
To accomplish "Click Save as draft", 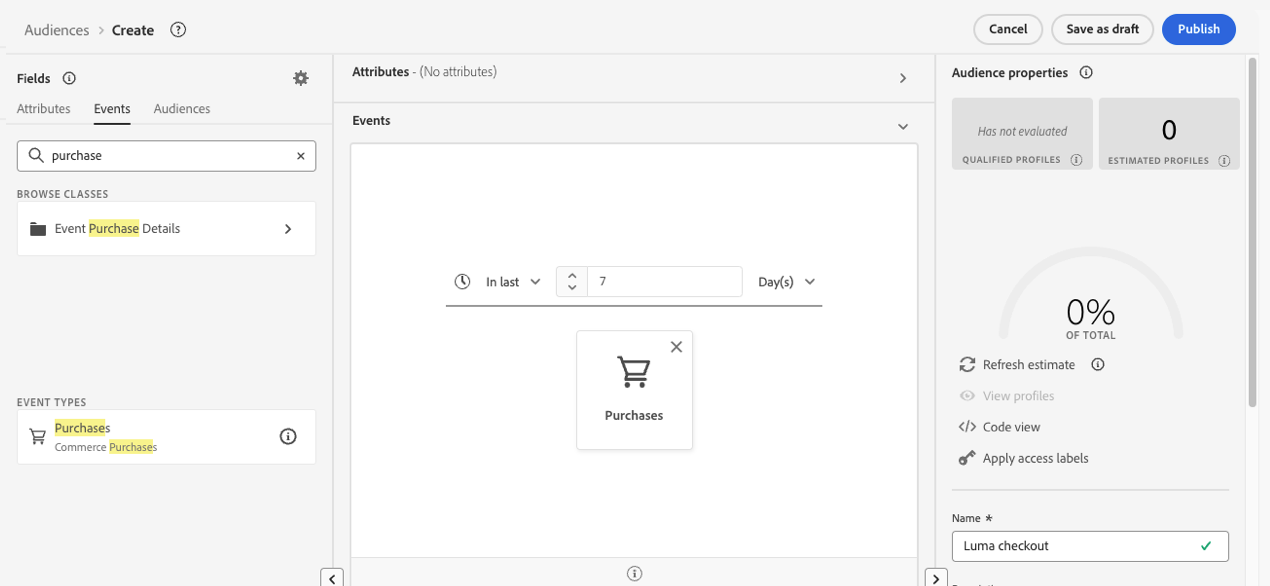I will [1102, 29].
